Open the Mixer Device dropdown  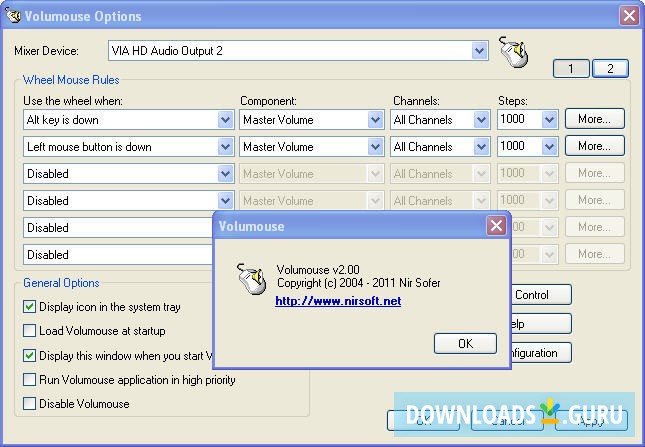(479, 51)
